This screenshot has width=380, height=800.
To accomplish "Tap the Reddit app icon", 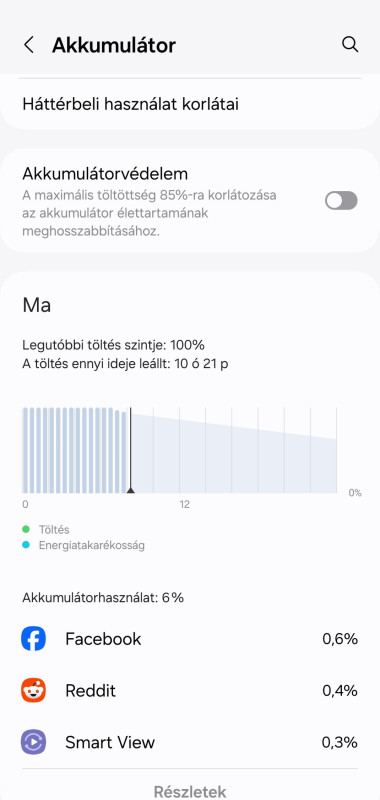I will point(34,690).
